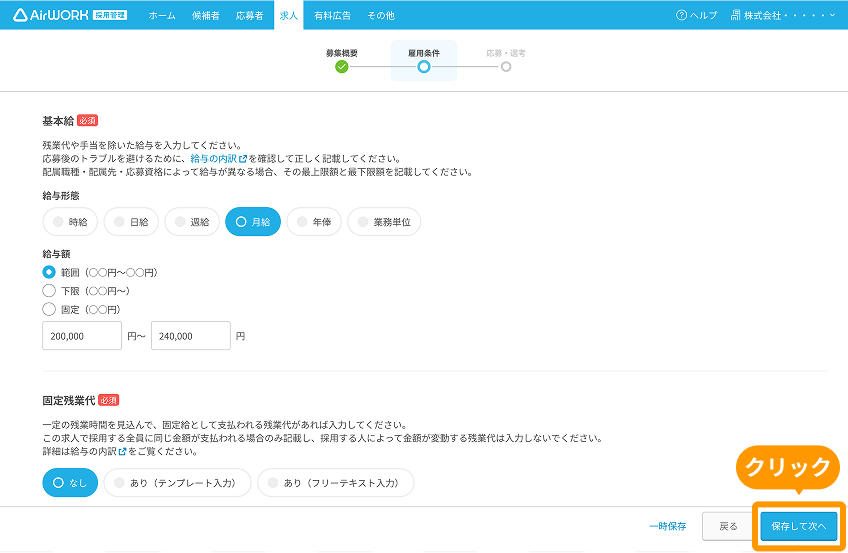This screenshot has width=848, height=553.
Task: Go to the ホーム menu
Action: pyautogui.click(x=162, y=16)
